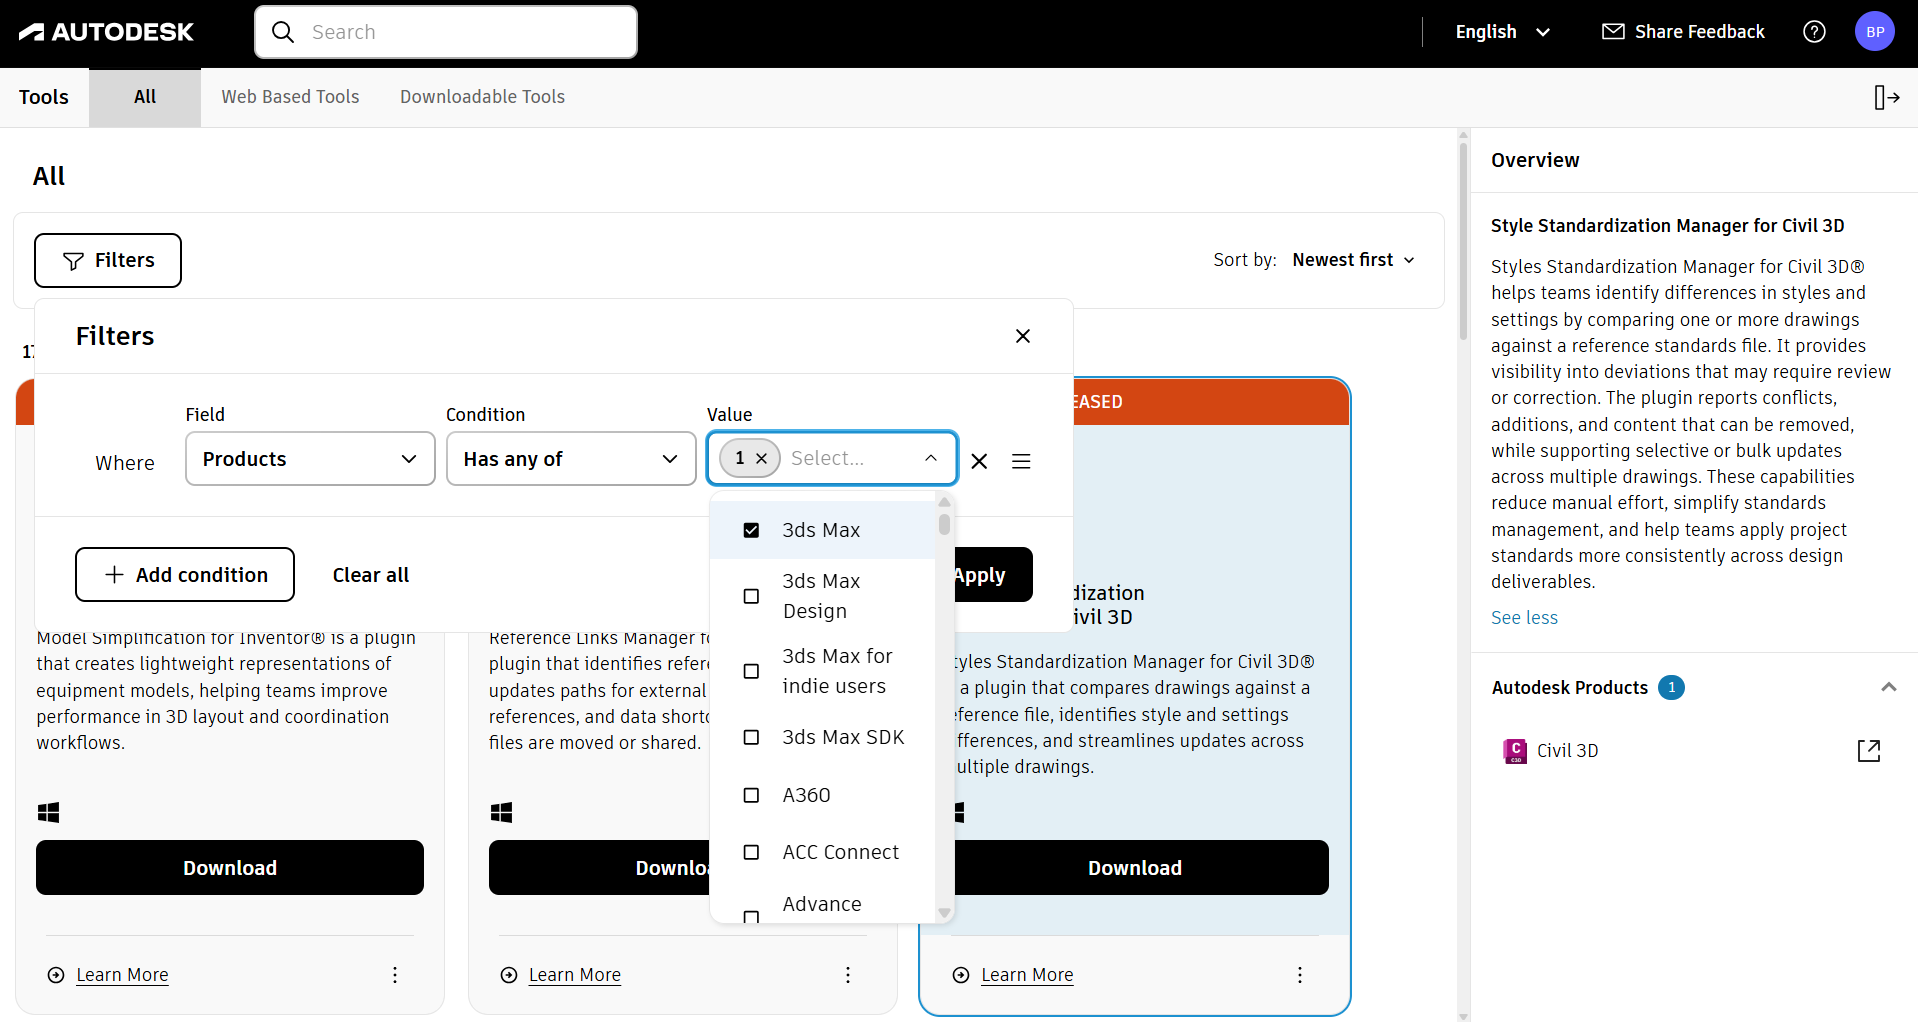The height and width of the screenshot is (1022, 1918).
Task: Collapse the side panel with arrow icon
Action: 1886,97
